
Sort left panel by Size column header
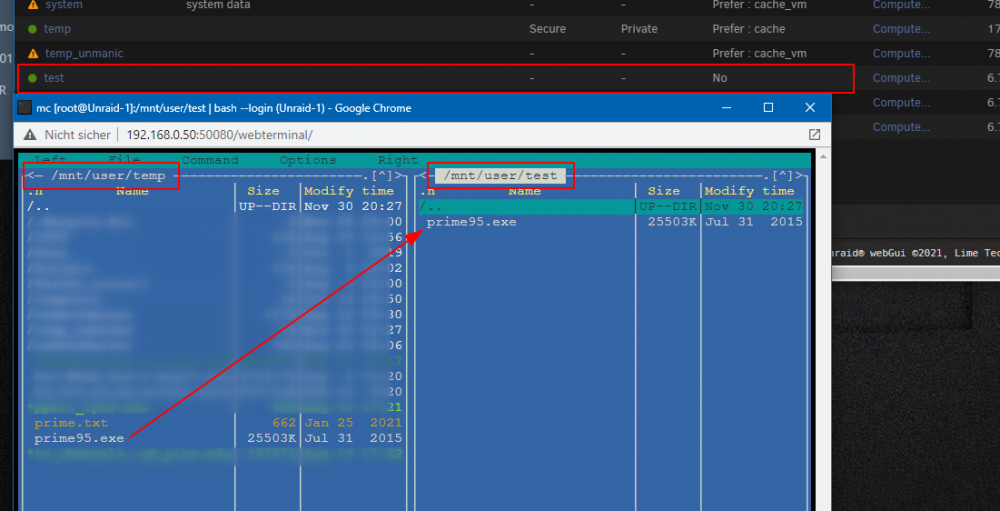(263, 191)
